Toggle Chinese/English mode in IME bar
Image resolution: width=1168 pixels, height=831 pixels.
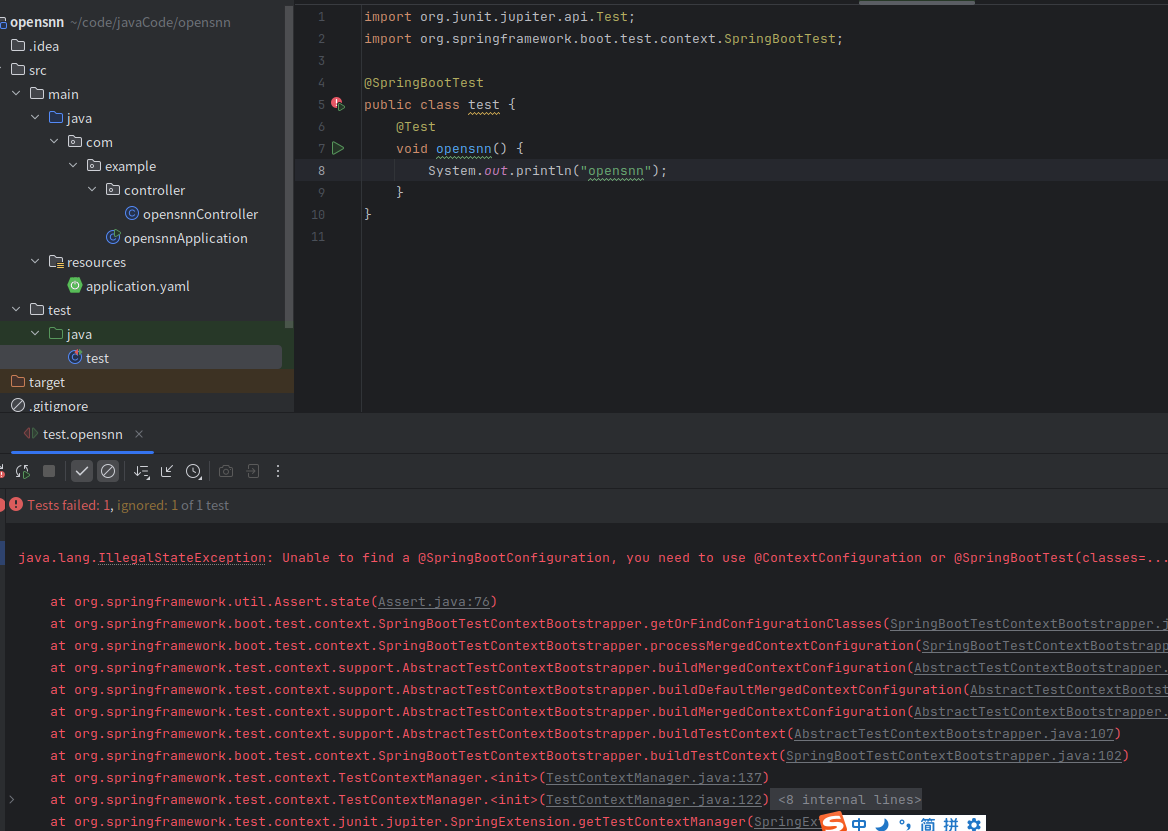point(860,824)
